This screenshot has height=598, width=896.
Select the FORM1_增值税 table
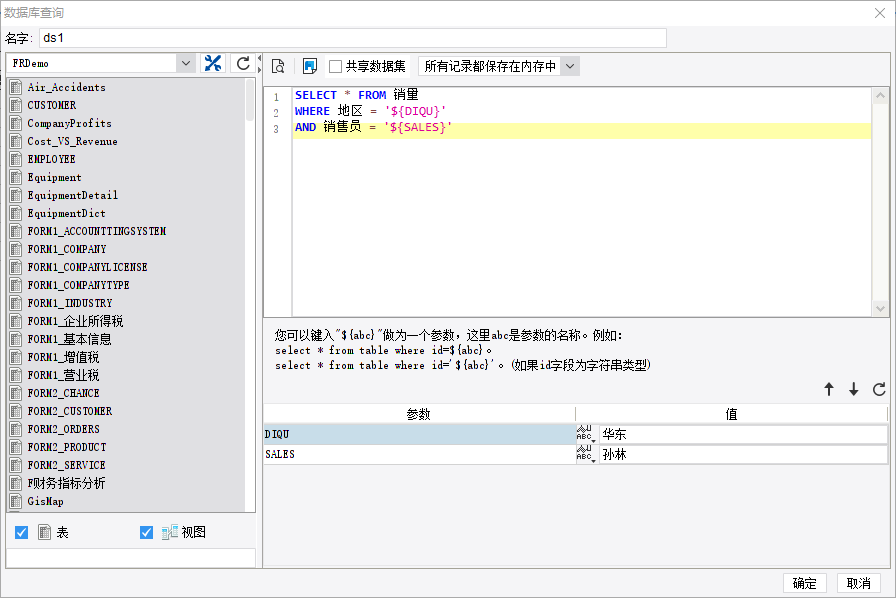pyautogui.click(x=63, y=357)
